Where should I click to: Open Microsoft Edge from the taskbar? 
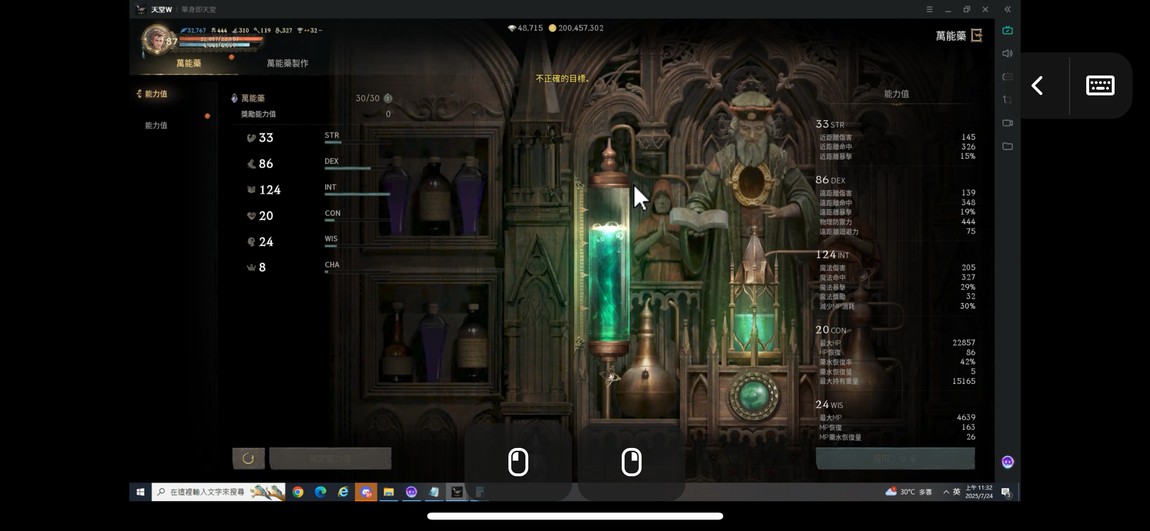[x=321, y=492]
